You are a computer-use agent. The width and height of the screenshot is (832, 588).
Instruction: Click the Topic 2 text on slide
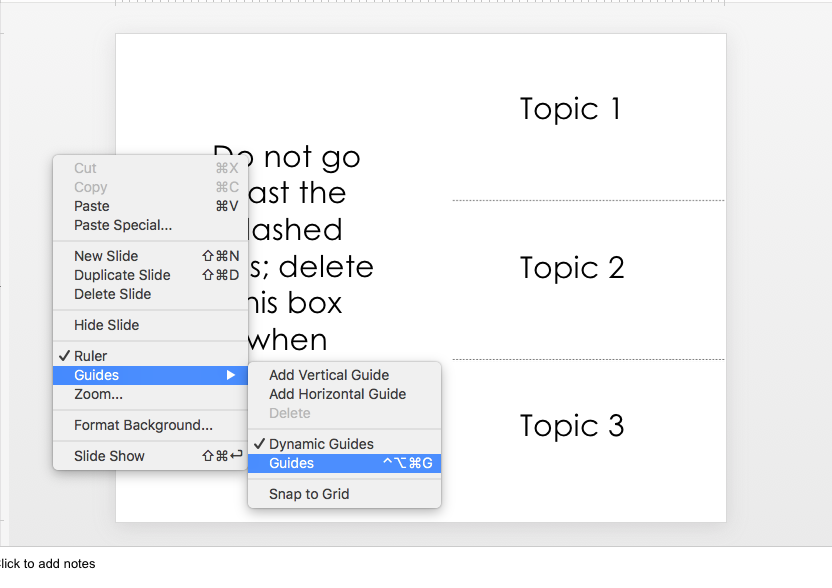click(x=572, y=268)
